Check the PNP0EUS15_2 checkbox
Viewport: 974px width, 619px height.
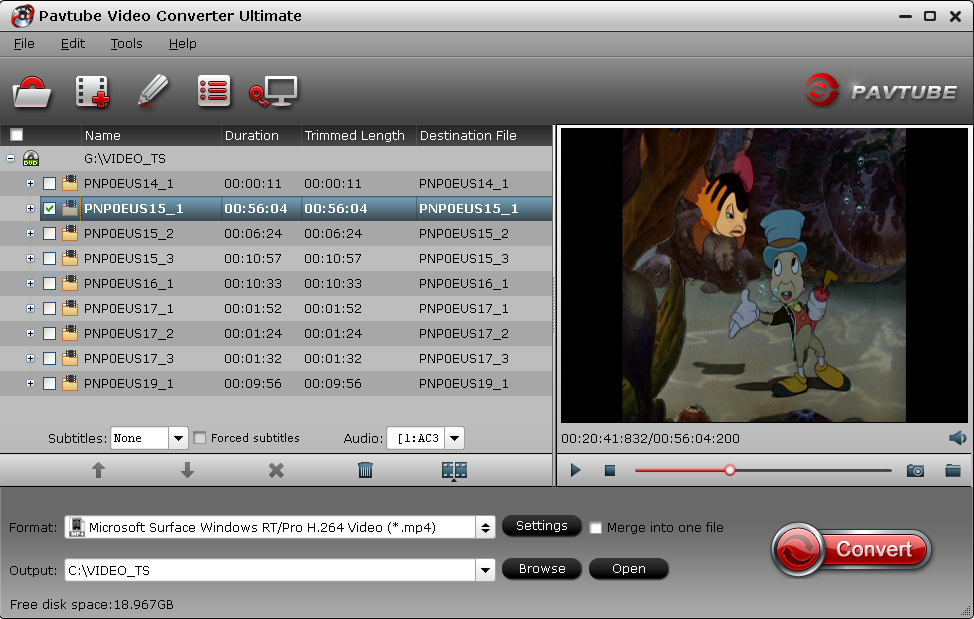pyautogui.click(x=50, y=233)
